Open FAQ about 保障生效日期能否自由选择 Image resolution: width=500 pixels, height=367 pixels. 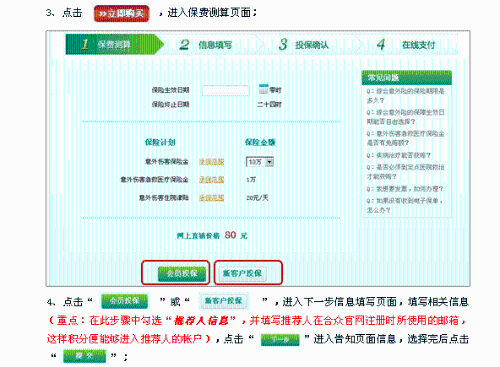[405, 117]
